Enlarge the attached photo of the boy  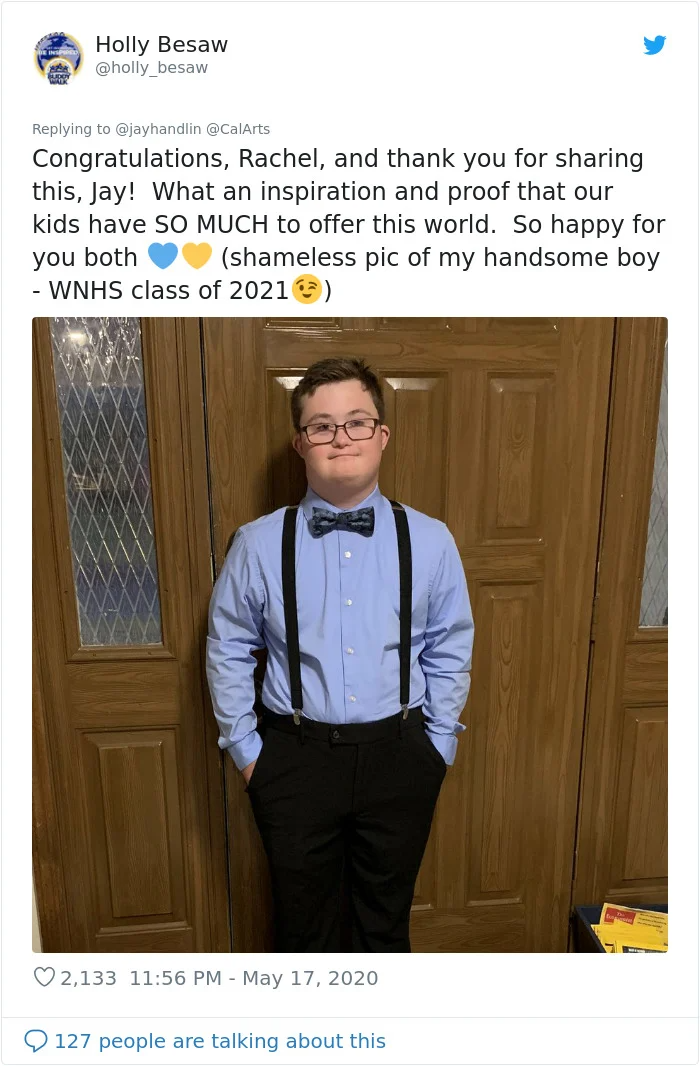pyautogui.click(x=350, y=634)
